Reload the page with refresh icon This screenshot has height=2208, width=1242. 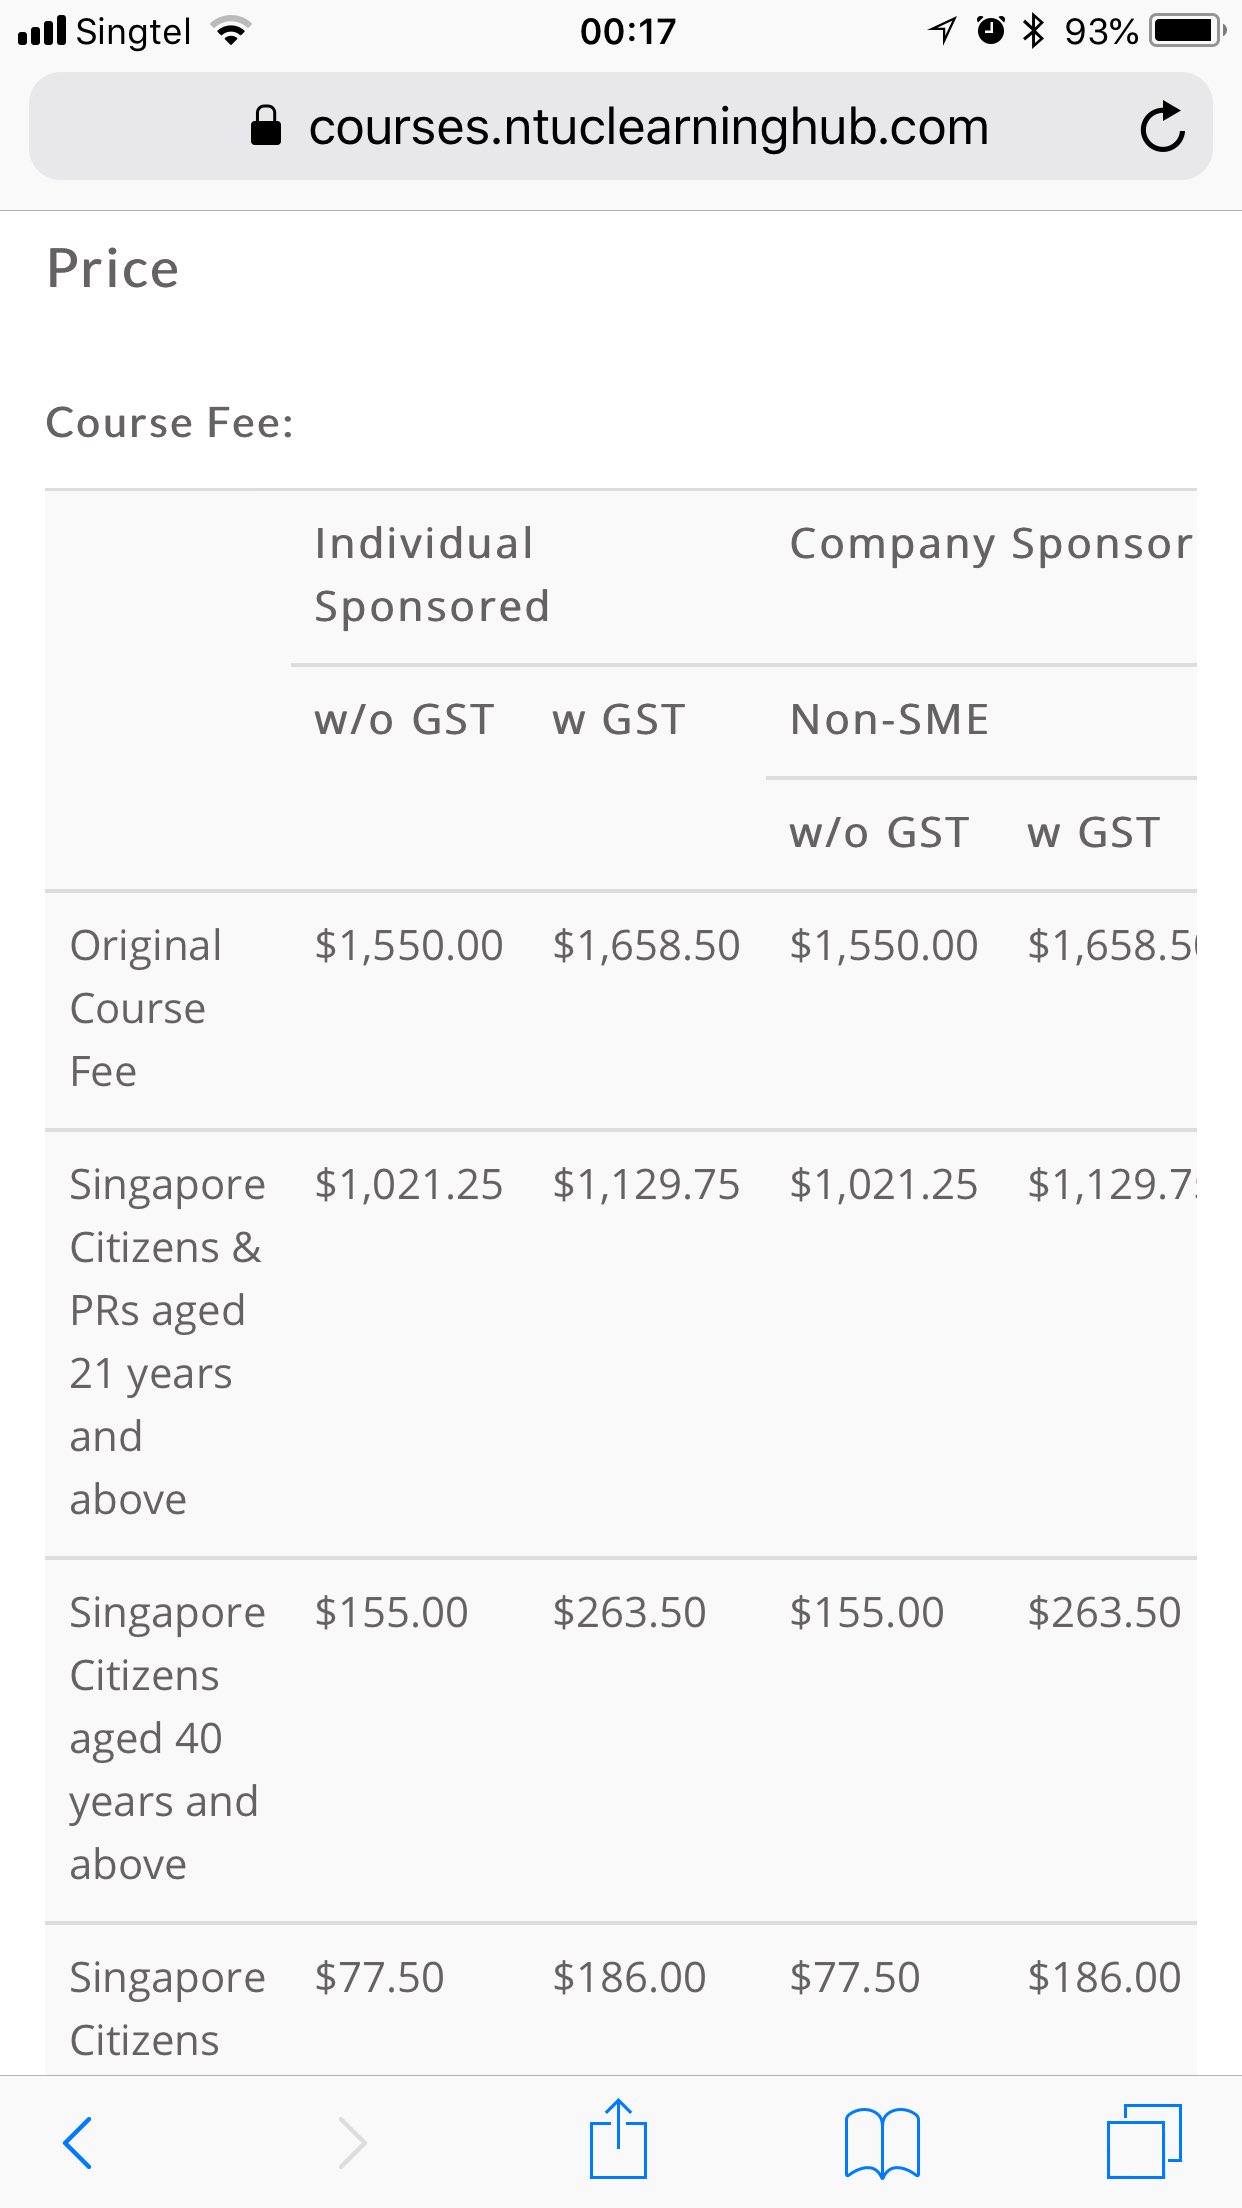(x=1162, y=127)
